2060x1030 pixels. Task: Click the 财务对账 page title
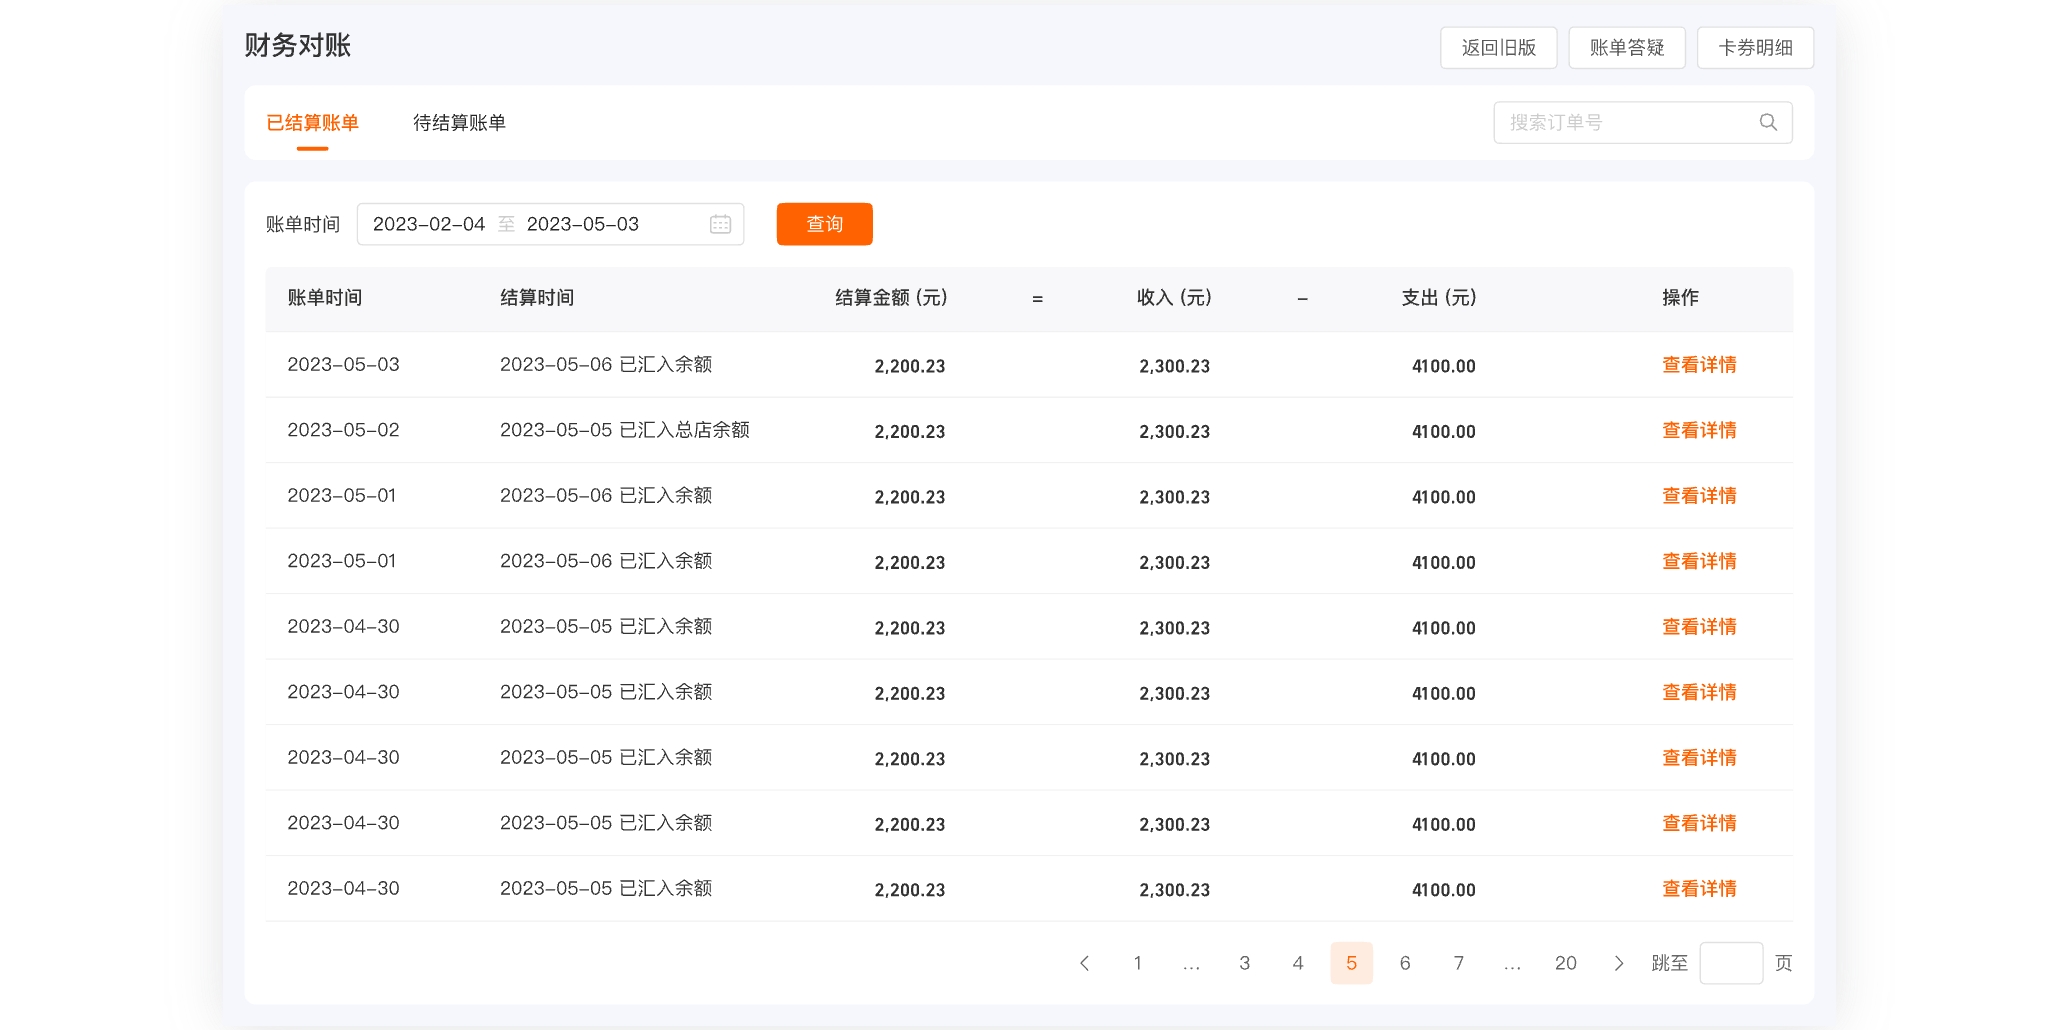(x=298, y=46)
